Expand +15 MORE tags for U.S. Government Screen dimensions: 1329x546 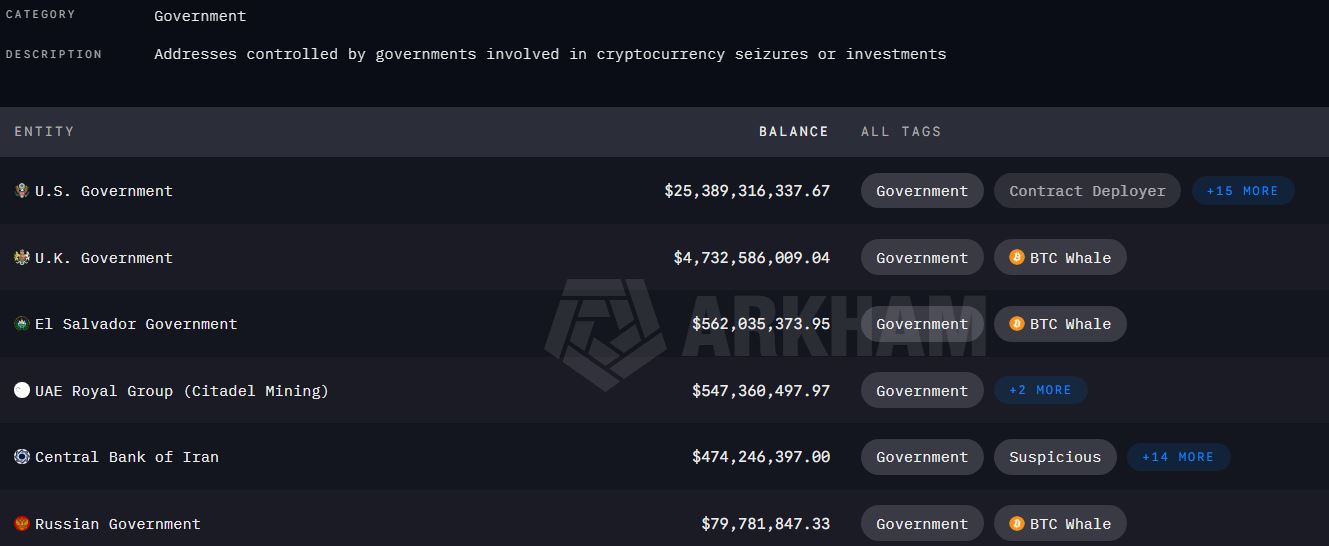pos(1243,190)
